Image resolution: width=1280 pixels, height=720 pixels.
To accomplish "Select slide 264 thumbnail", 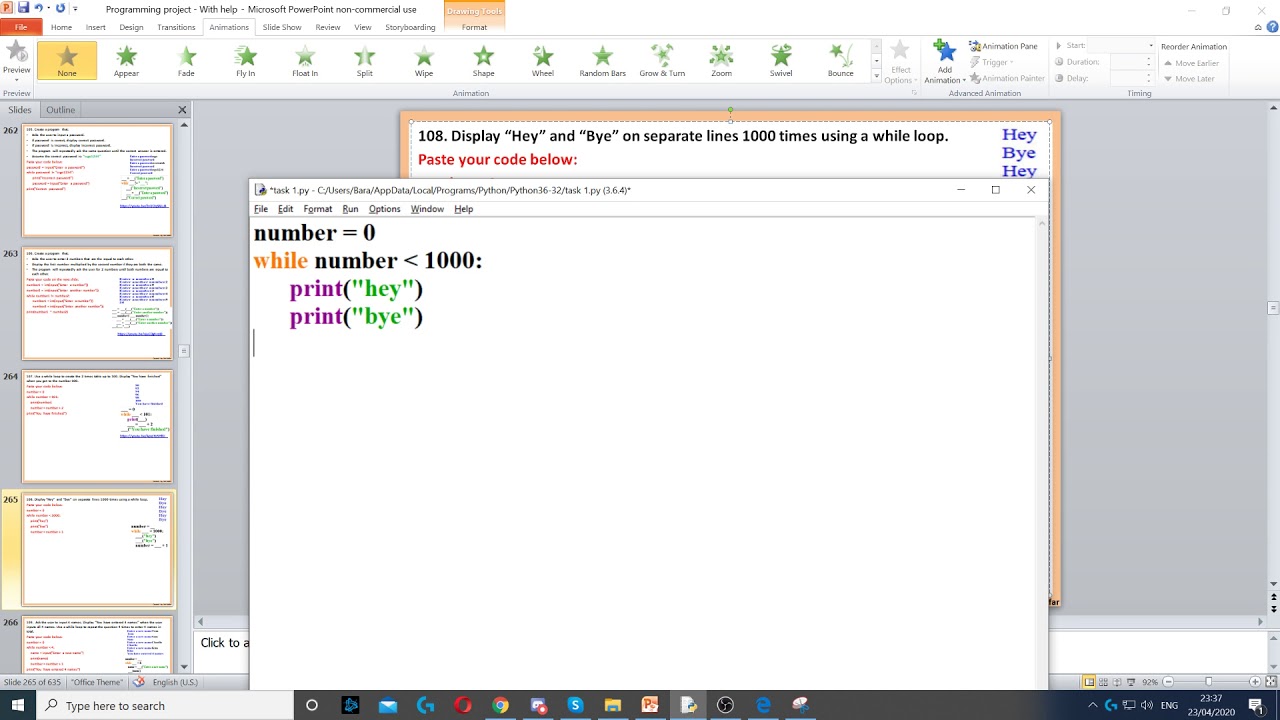I will coord(97,427).
